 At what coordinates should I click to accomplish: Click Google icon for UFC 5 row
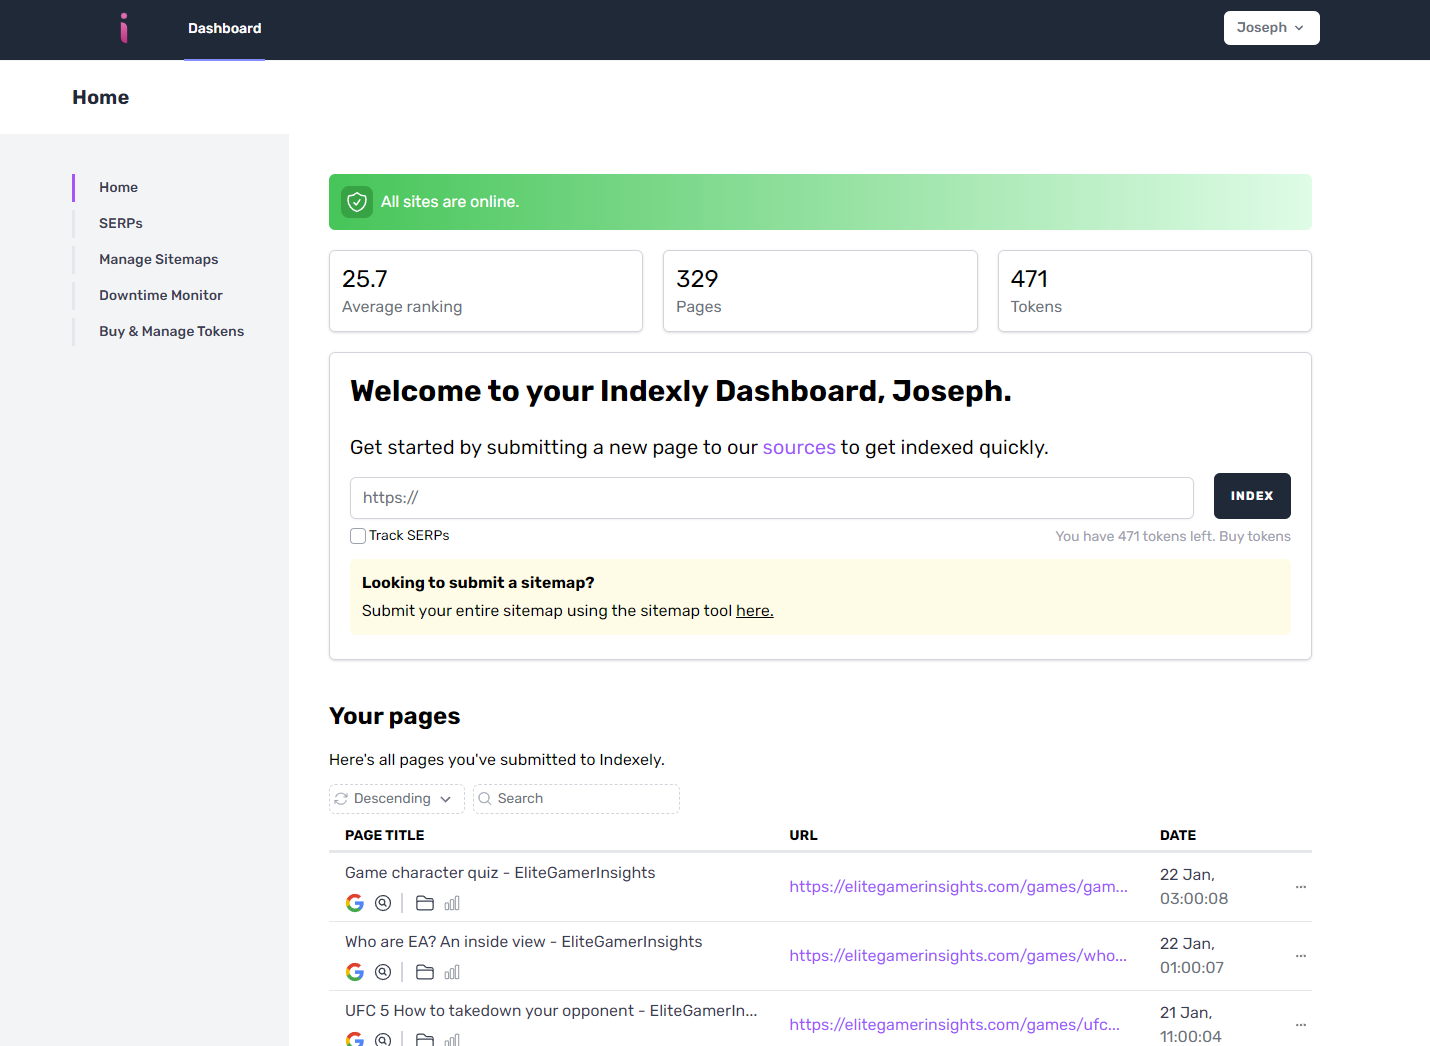point(355,1039)
